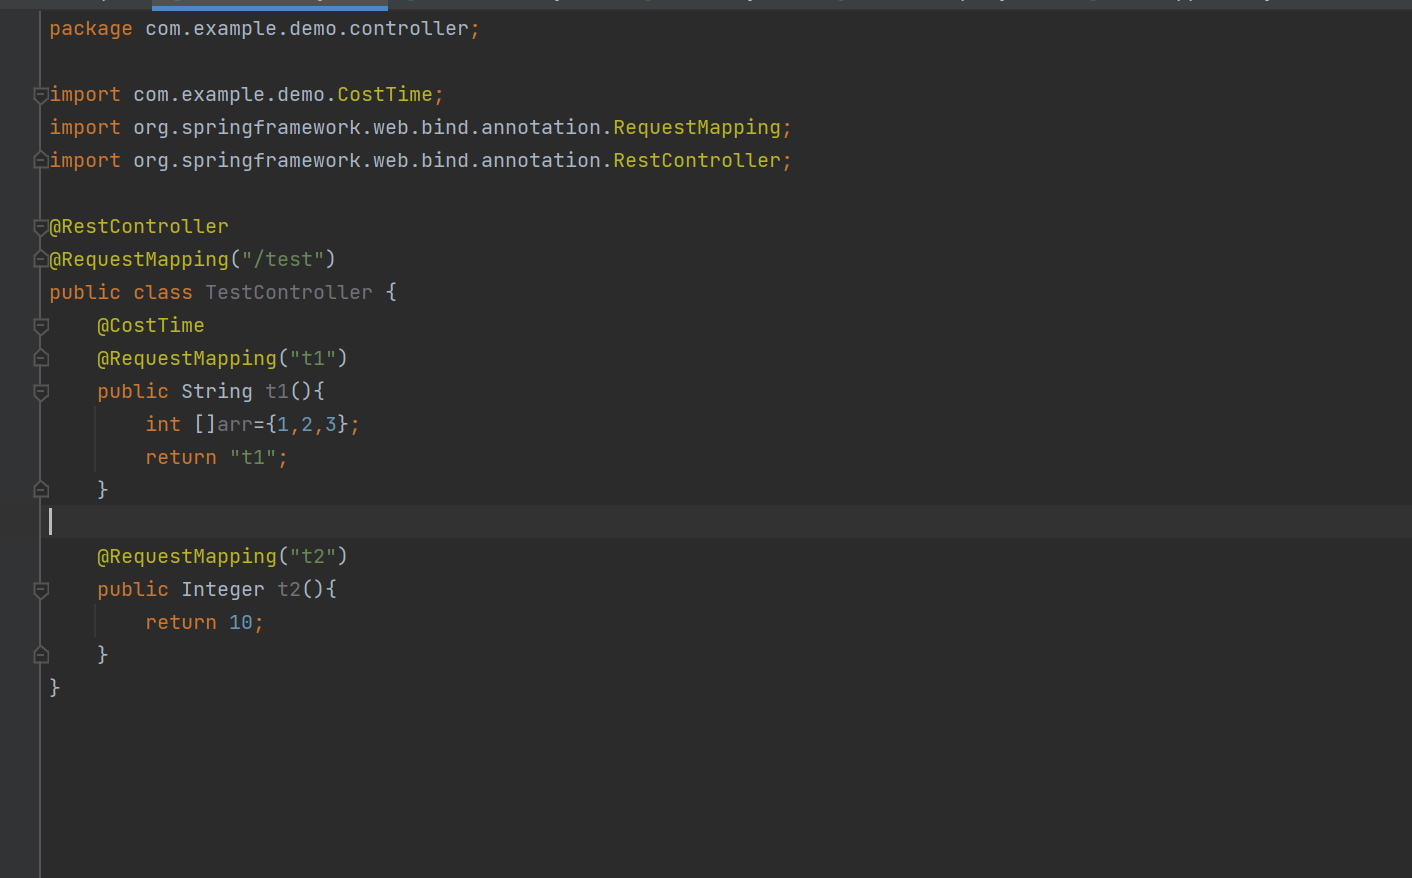1412x878 pixels.
Task: Click the array values {1,2,3}
Action: (x=307, y=424)
